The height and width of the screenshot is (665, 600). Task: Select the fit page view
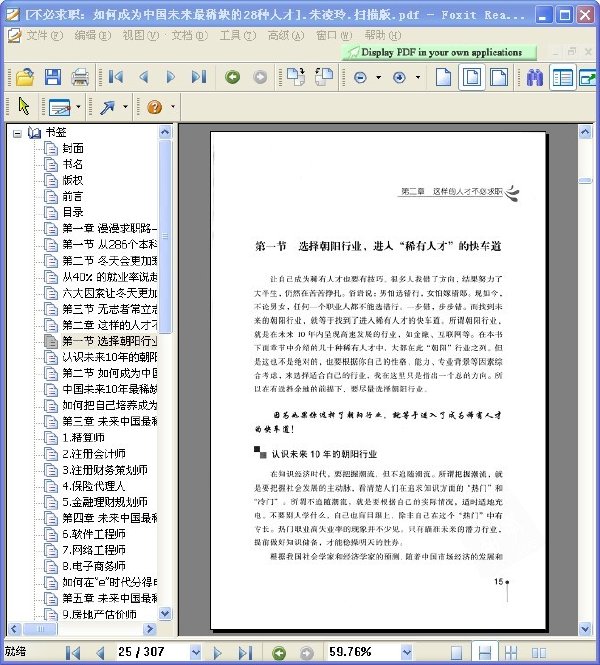point(472,77)
